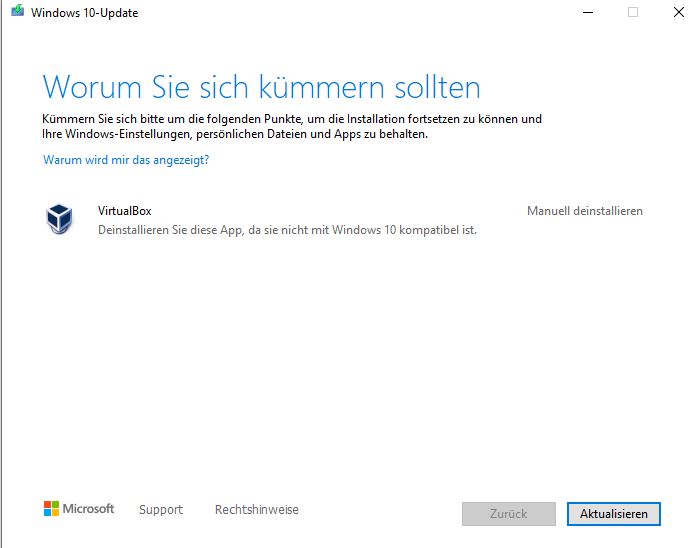Open the Support link
Image resolution: width=695 pixels, height=548 pixels.
[x=161, y=509]
